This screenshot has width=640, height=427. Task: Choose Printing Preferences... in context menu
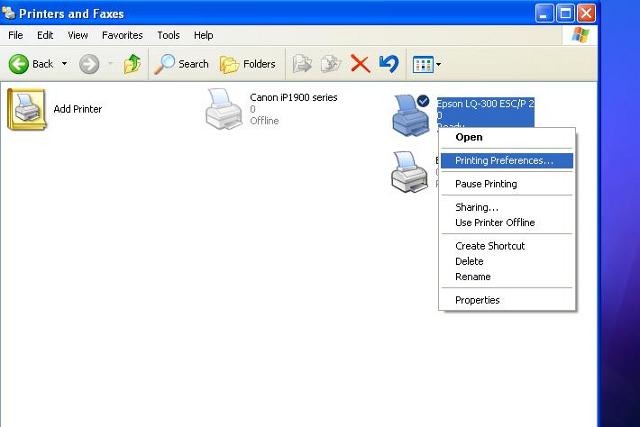(507, 160)
